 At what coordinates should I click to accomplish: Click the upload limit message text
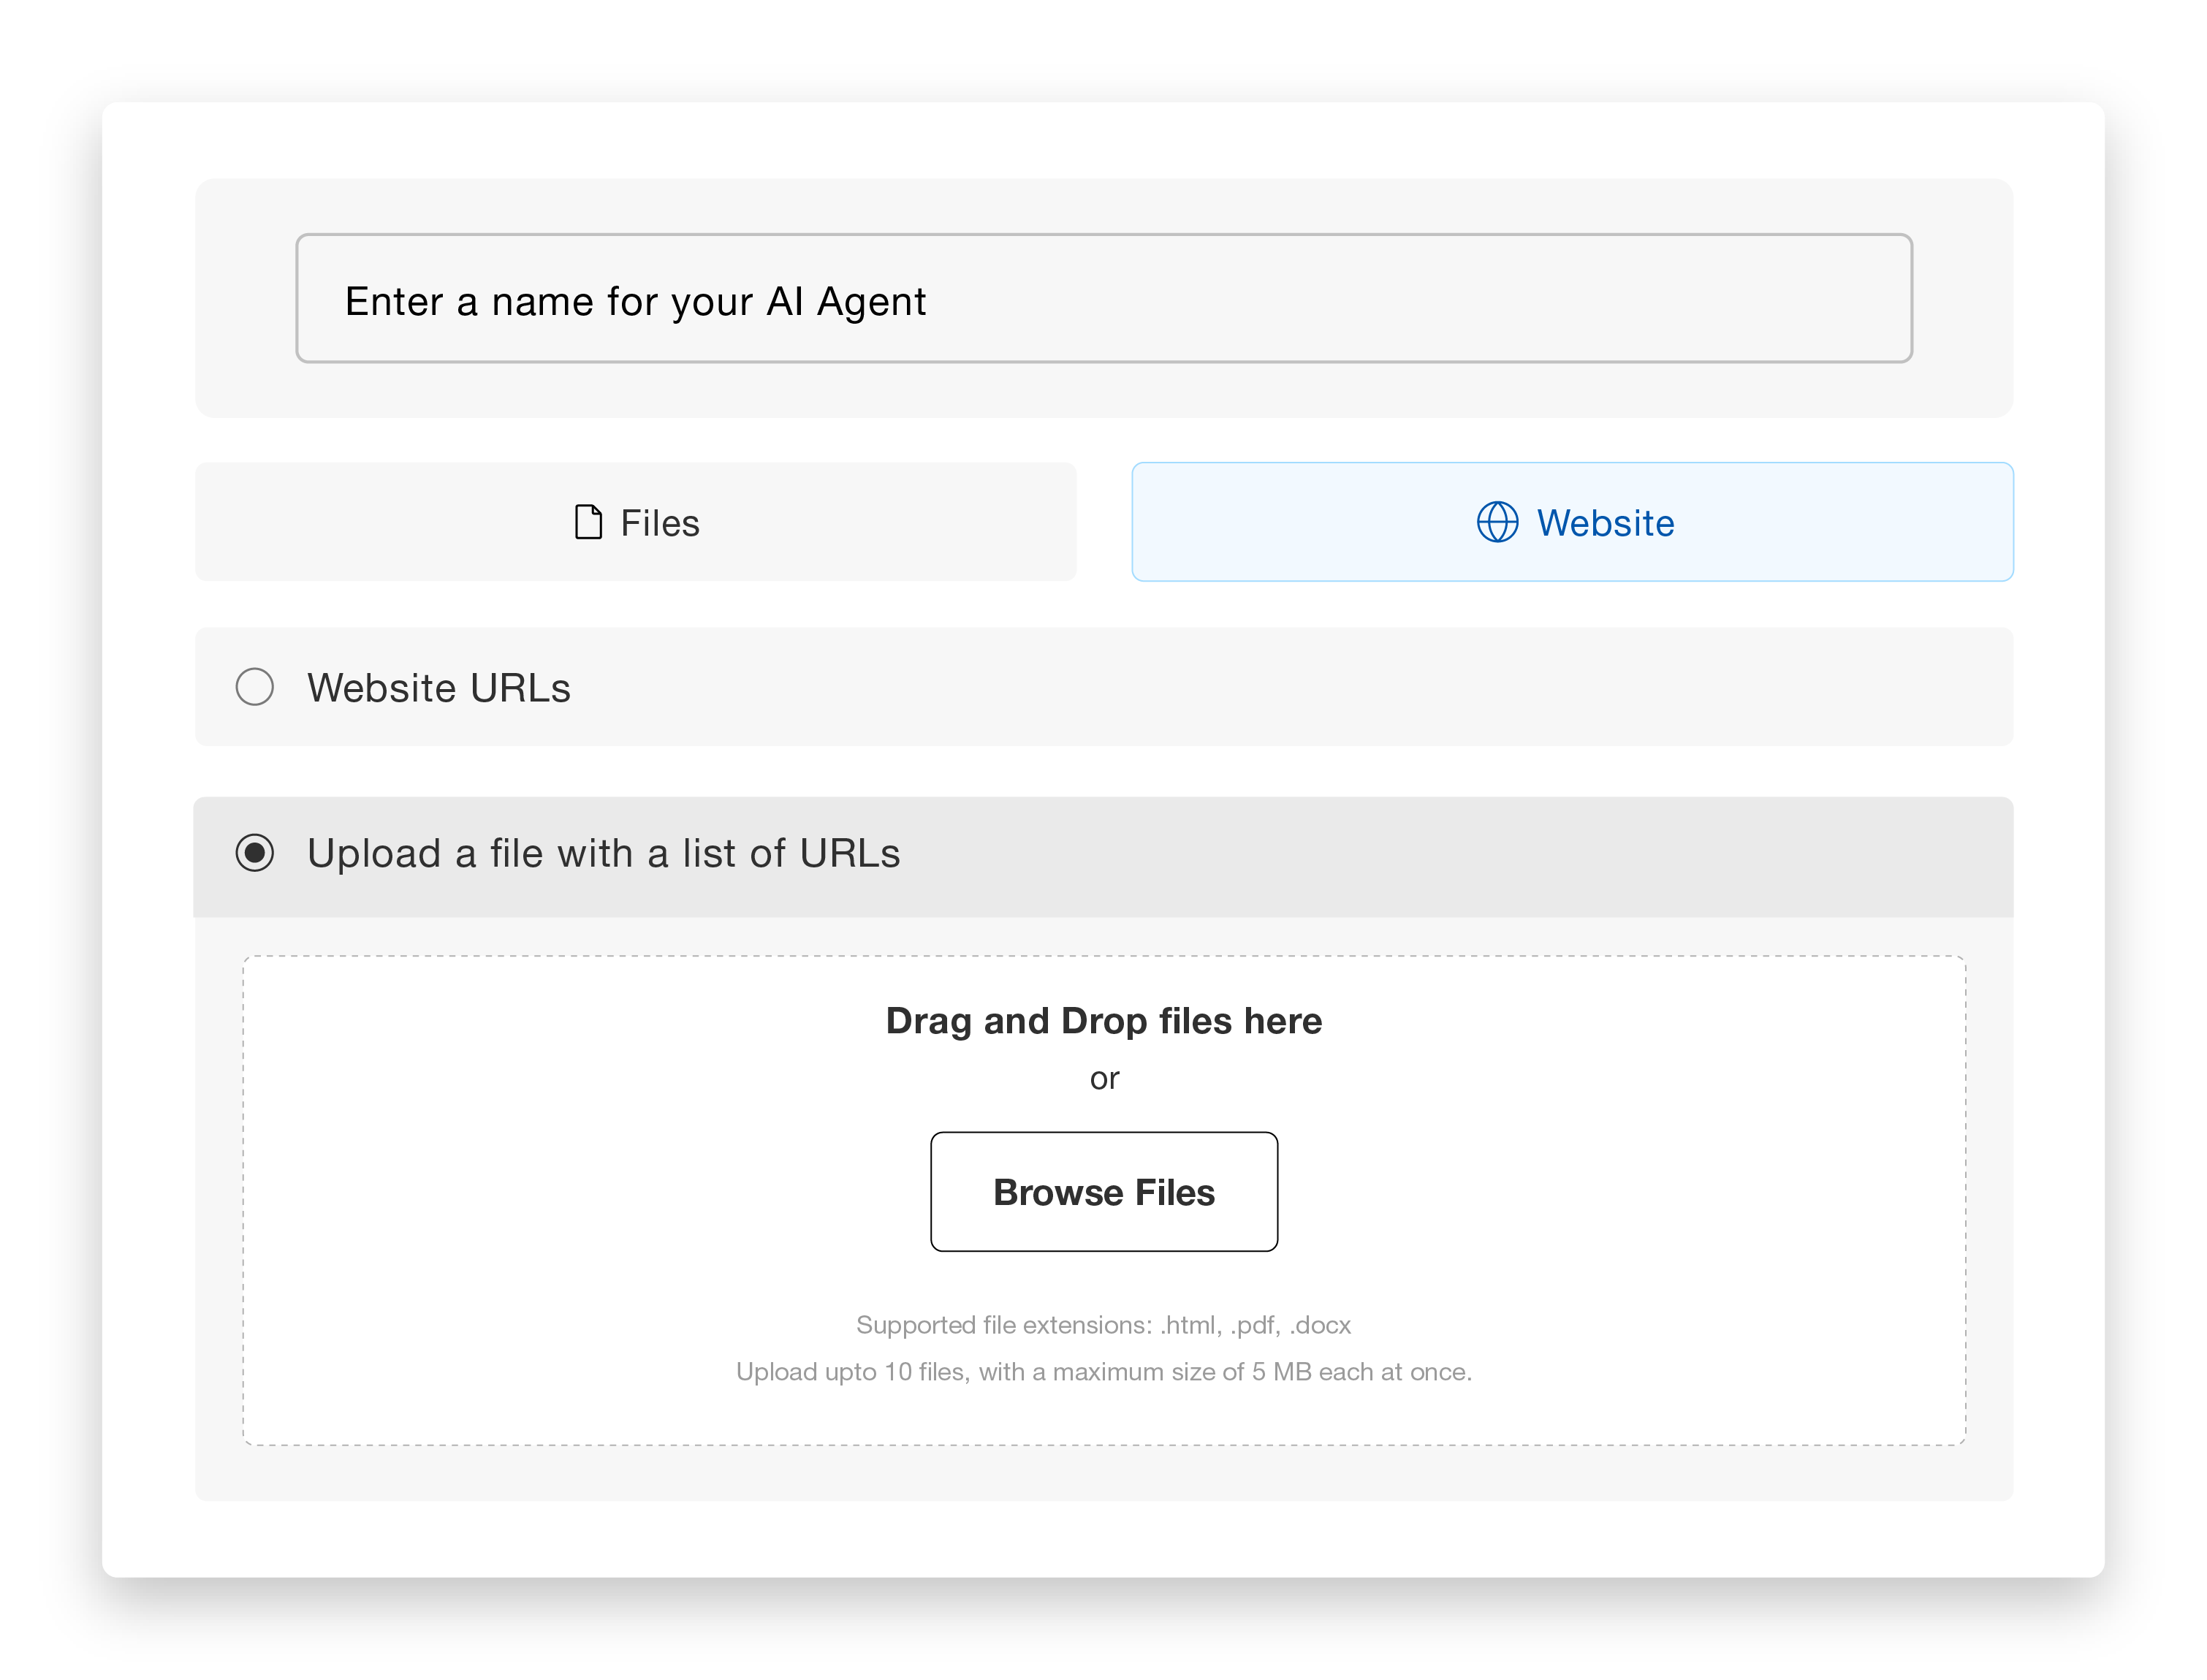1103,1371
